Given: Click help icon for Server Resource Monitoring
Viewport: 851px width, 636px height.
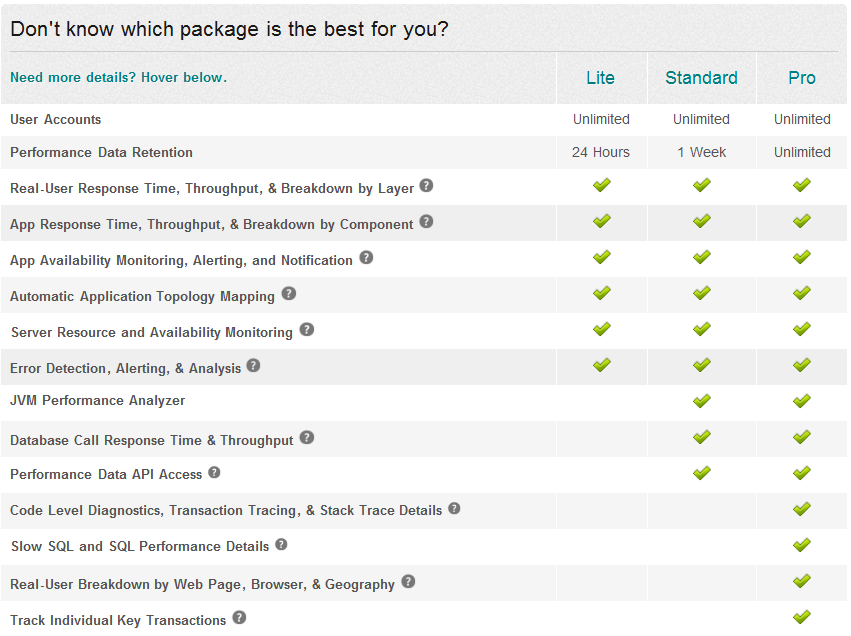Looking at the screenshot, I should (307, 330).
